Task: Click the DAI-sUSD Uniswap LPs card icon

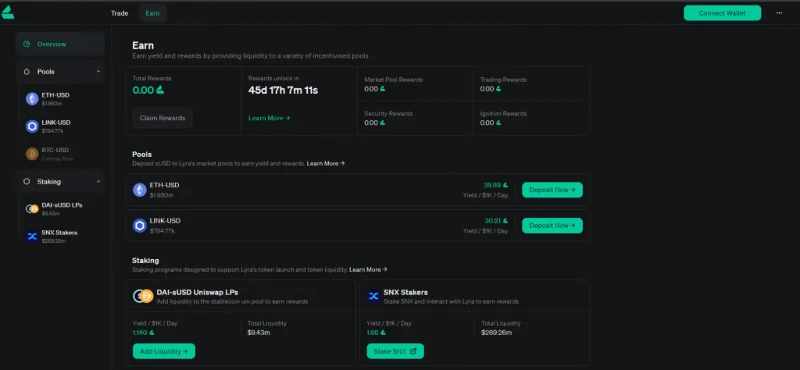Action: click(x=143, y=296)
